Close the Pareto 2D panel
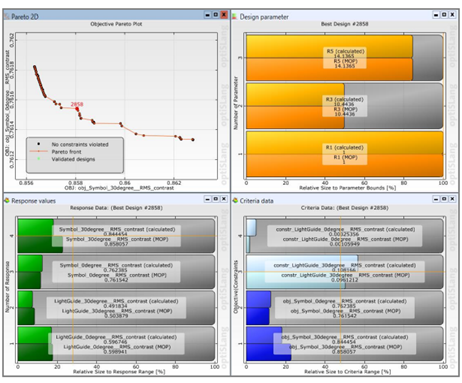This screenshot has height=383, width=462. (224, 15)
